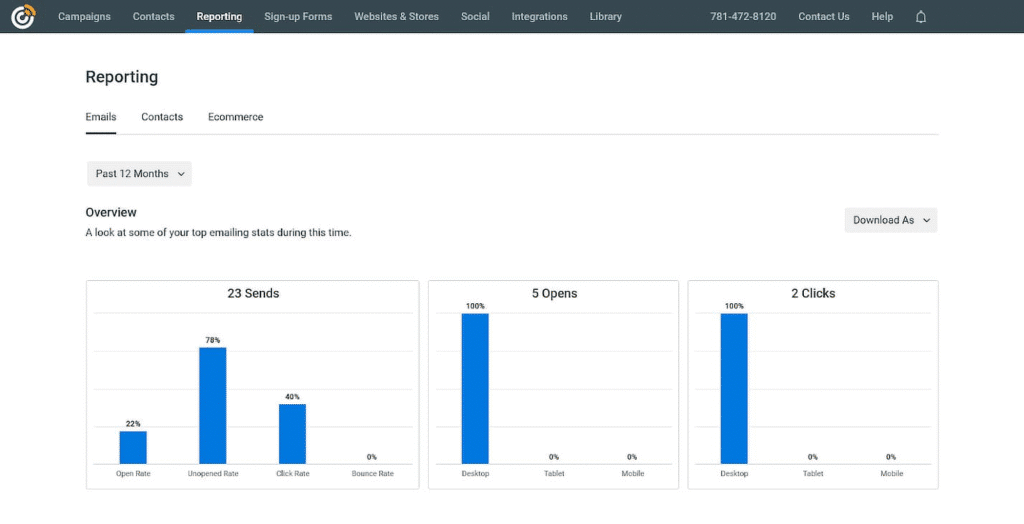Select the Emails reporting tab

tap(101, 117)
